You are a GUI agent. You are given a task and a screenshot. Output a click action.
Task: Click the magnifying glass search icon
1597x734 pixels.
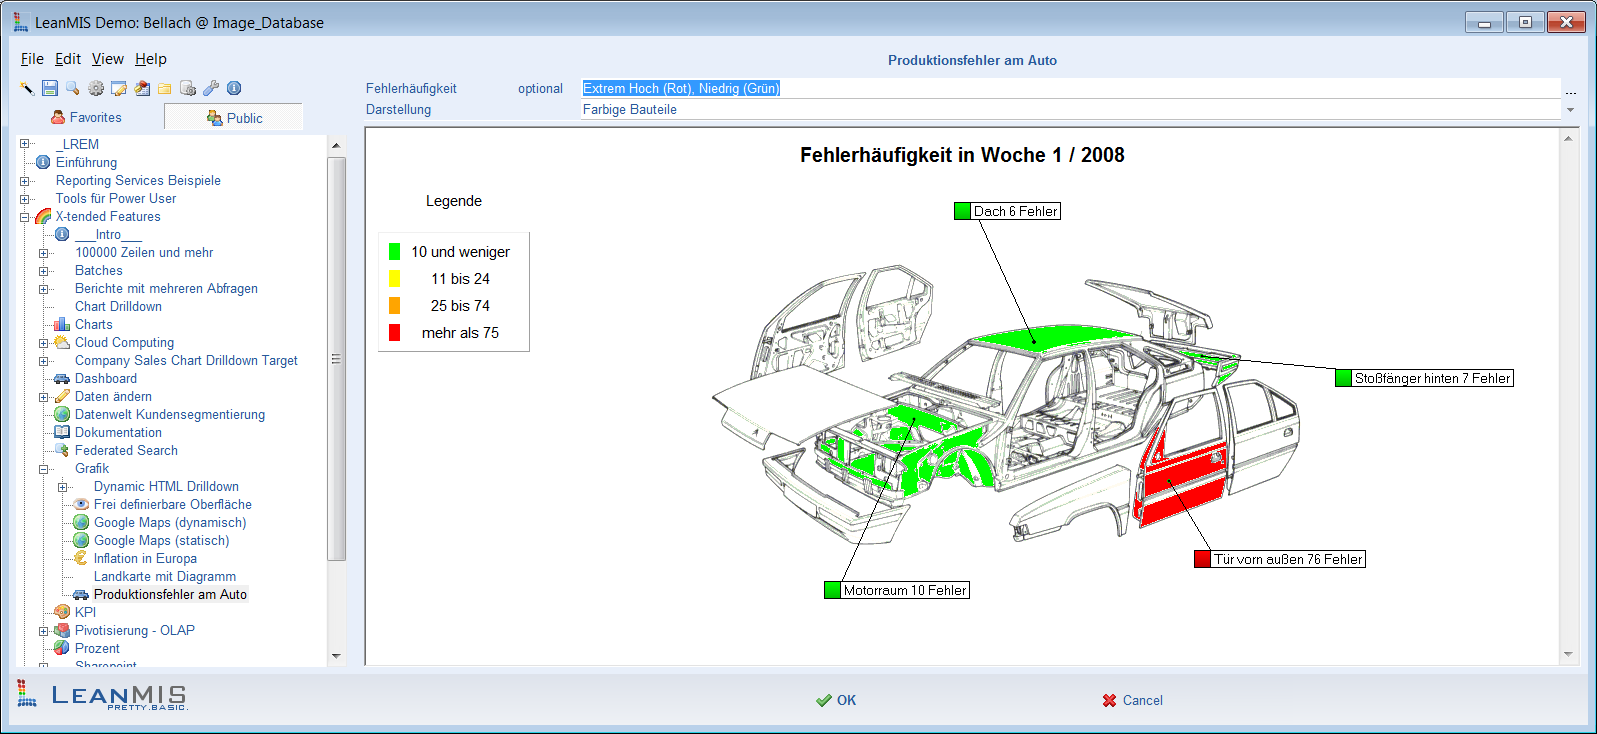click(x=72, y=88)
